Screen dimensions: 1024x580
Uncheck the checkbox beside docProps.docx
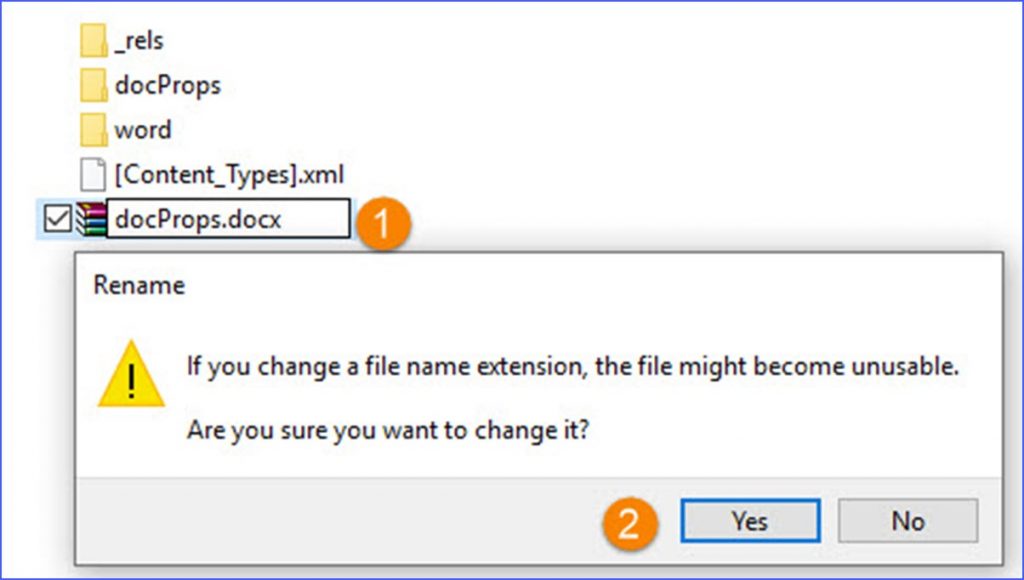(58, 218)
